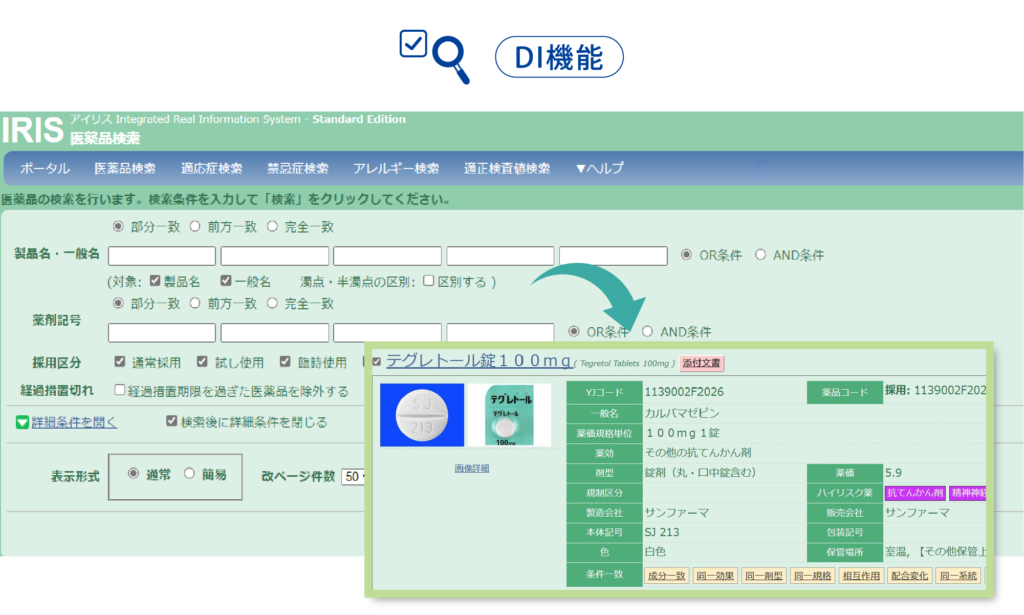Click the カルバマゼピン generic name
Viewport: 1024px width, 615px height.
coord(682,413)
